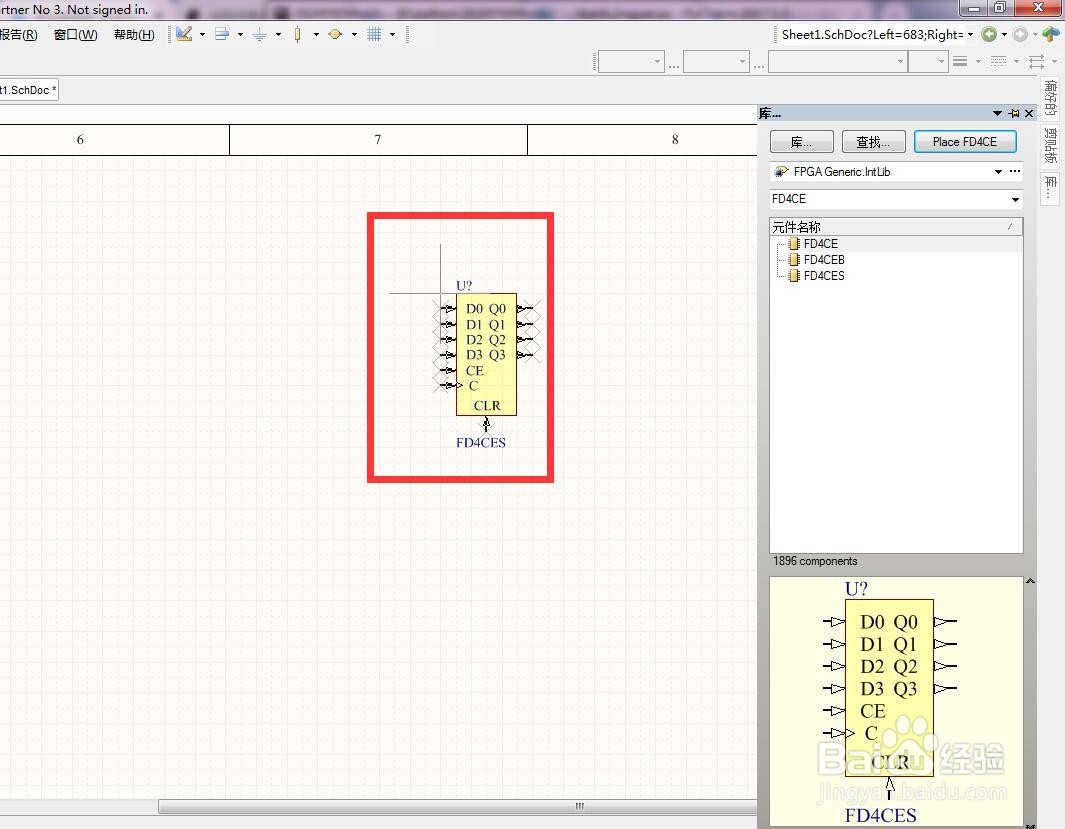Open the first empty font combo box
The width and height of the screenshot is (1065, 829).
[630, 62]
